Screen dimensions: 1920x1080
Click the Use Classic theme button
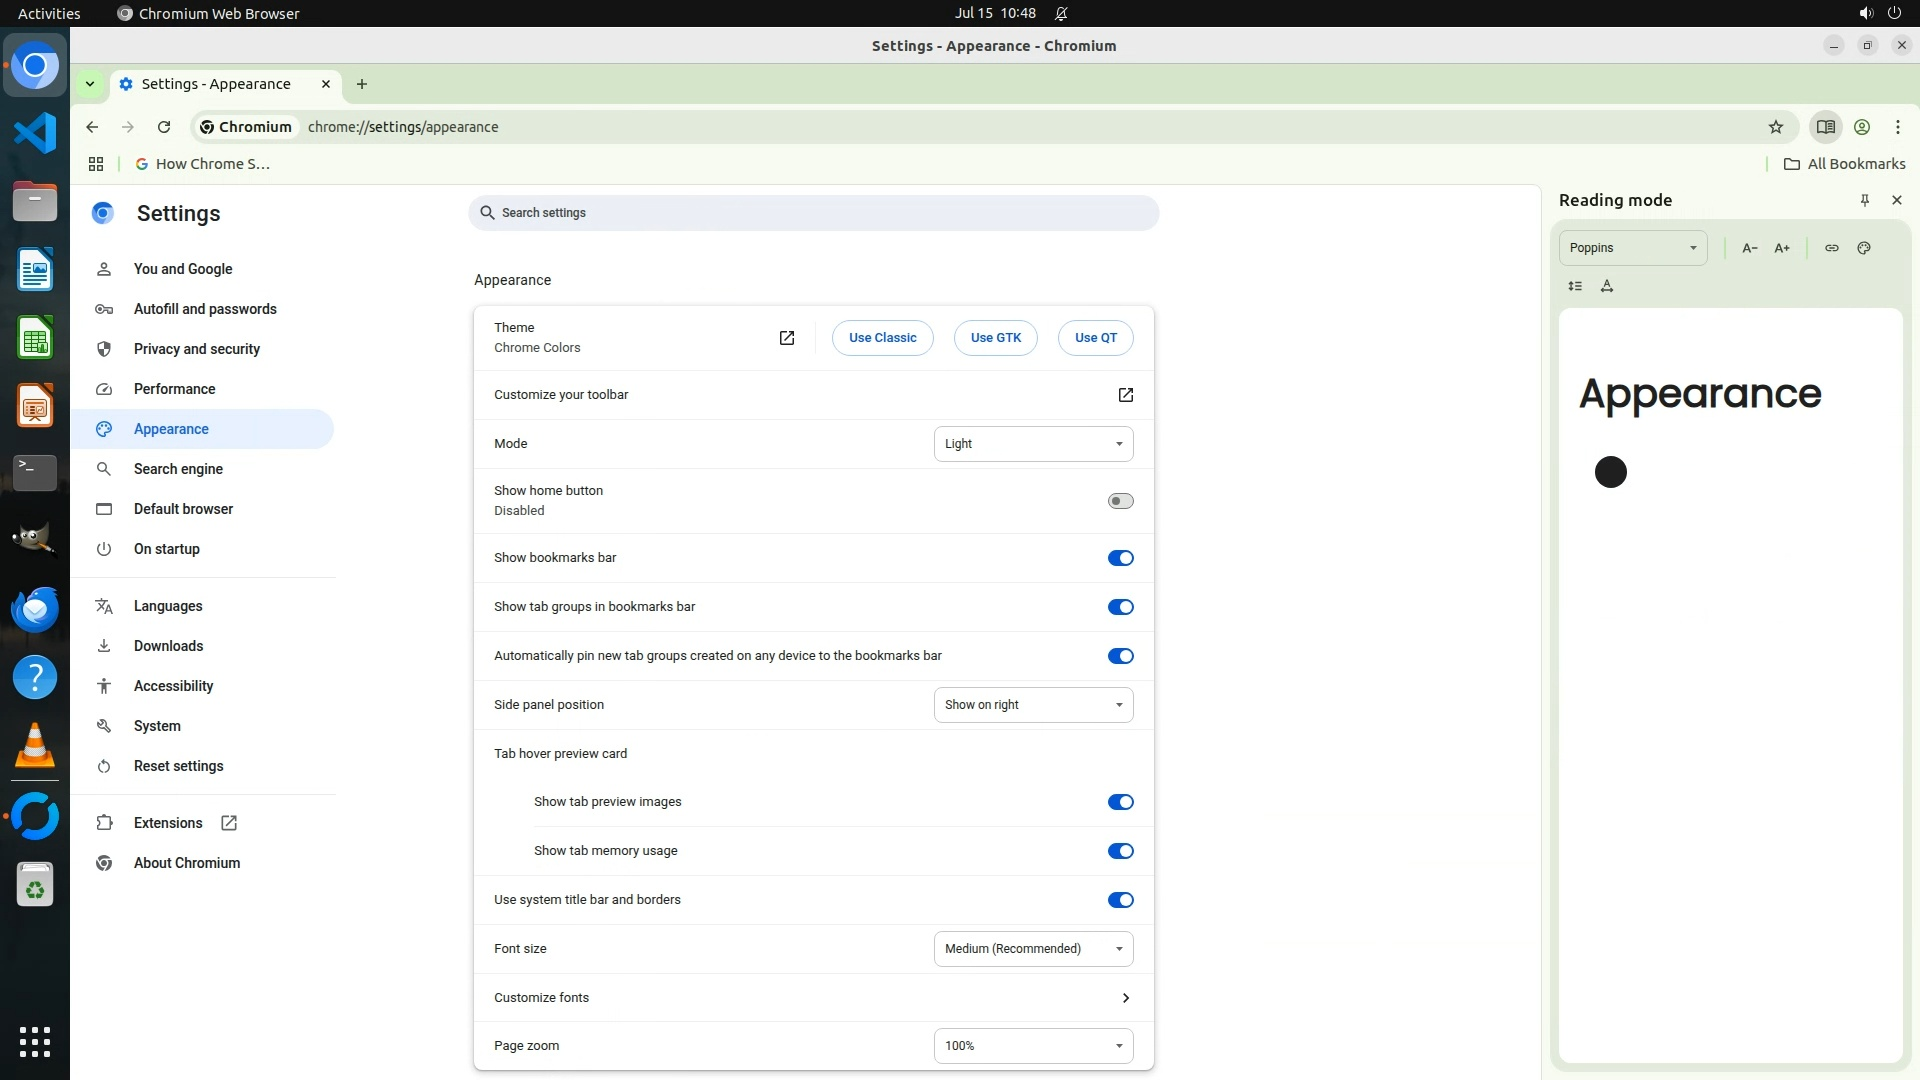click(x=882, y=338)
